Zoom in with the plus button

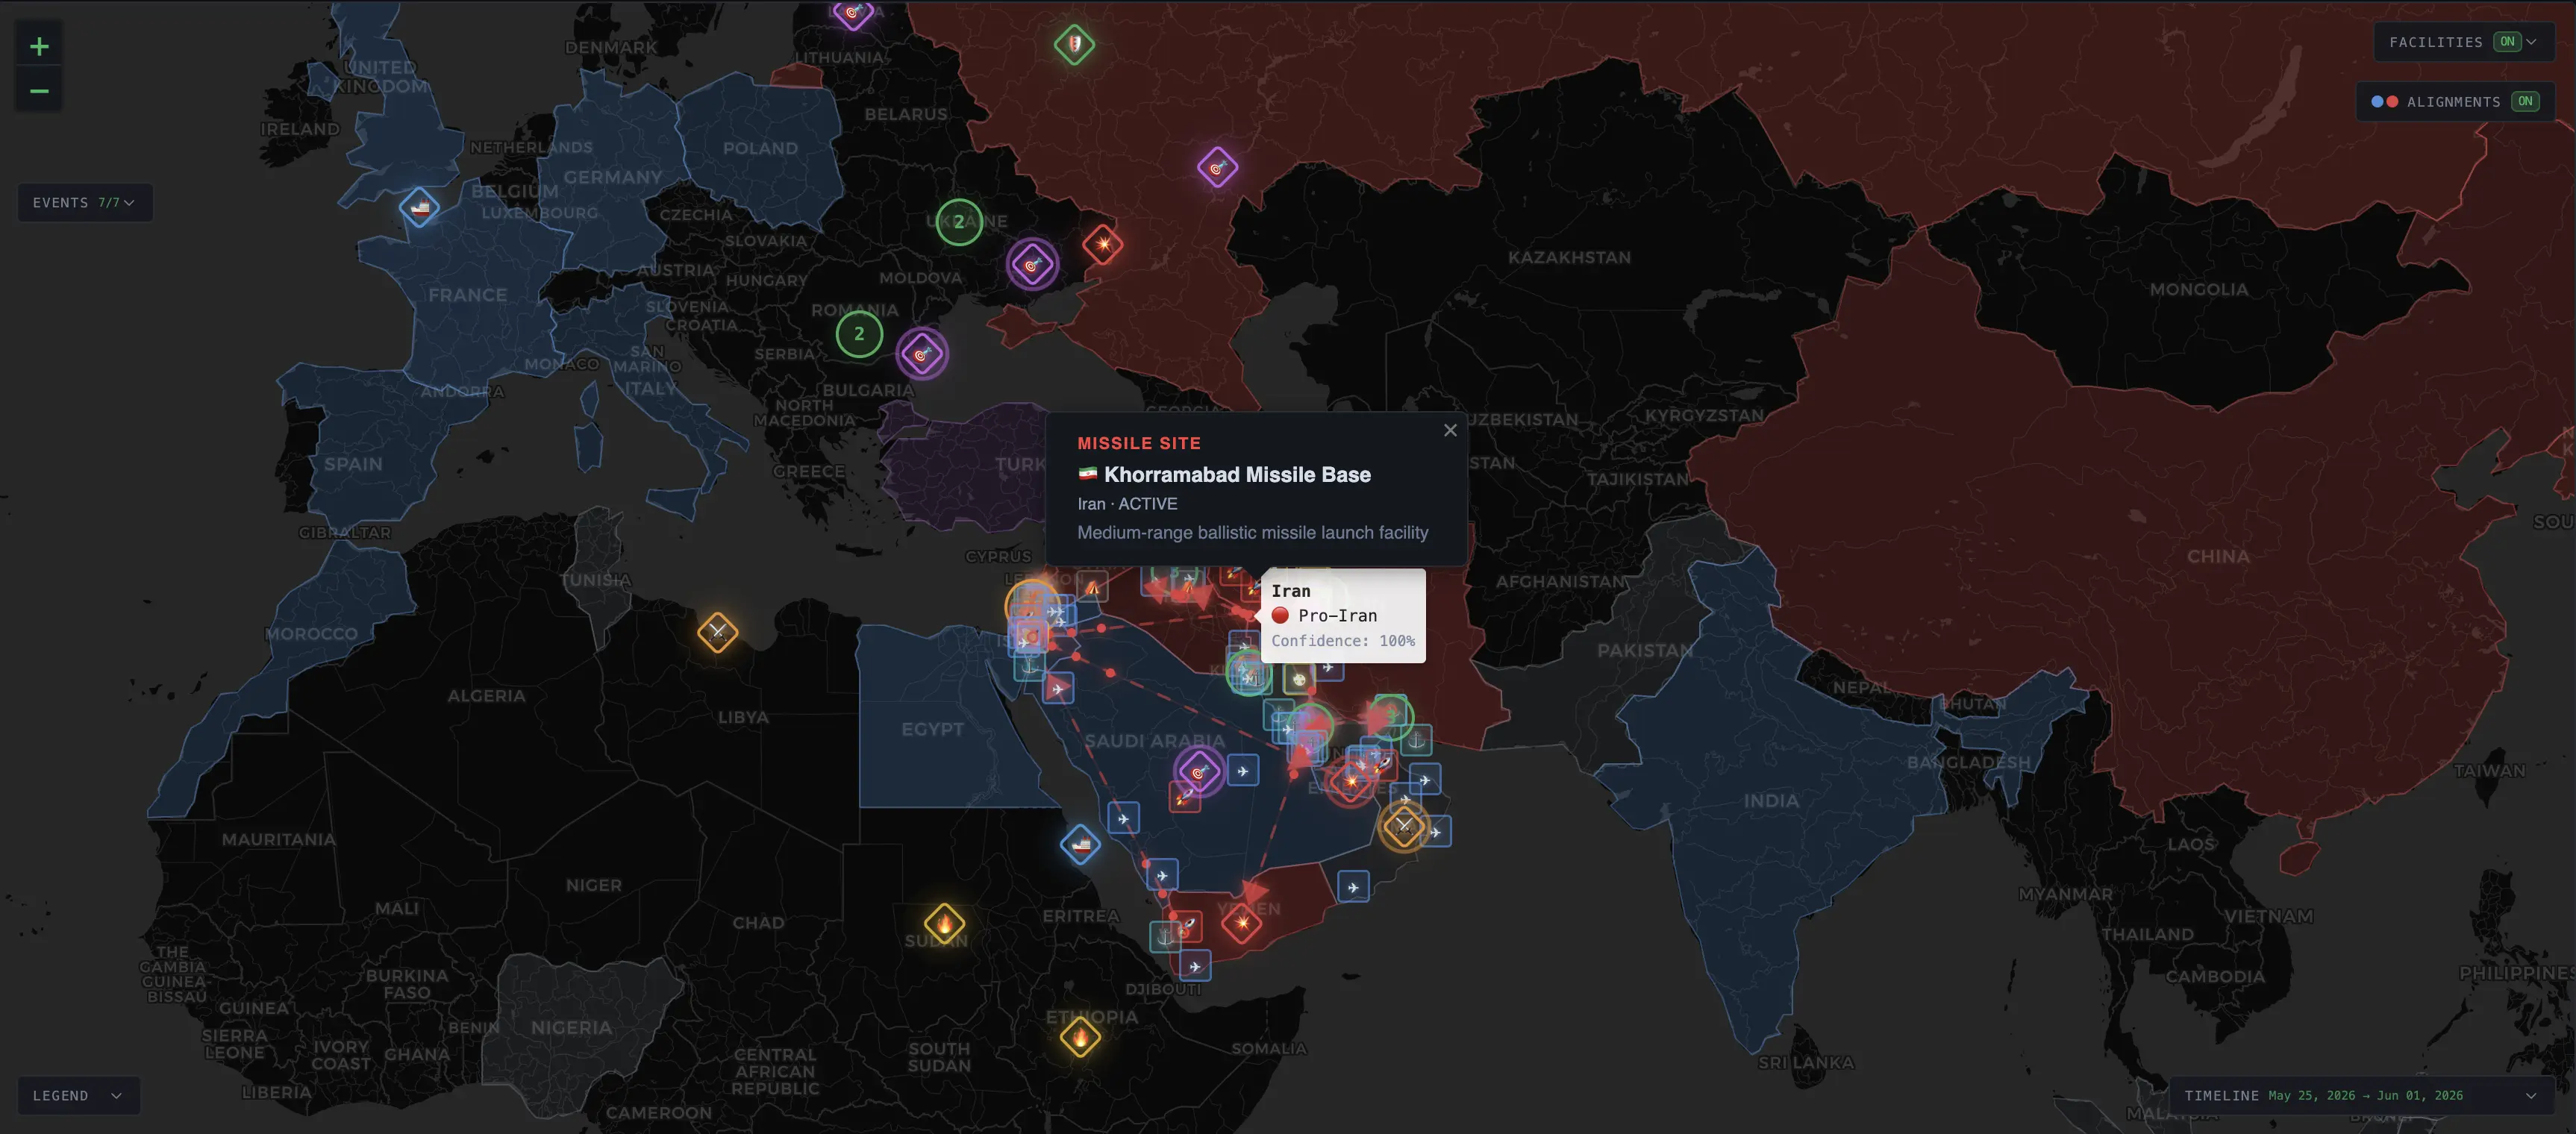pyautogui.click(x=39, y=46)
